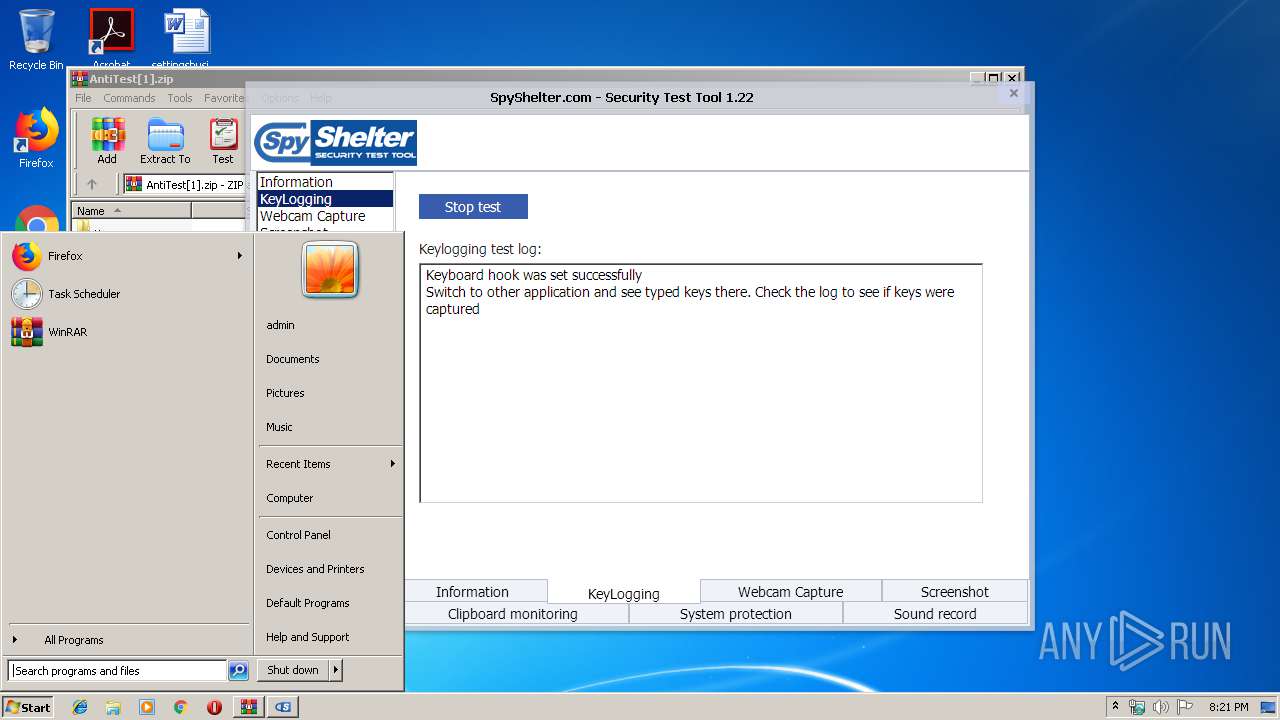Click the Stop test button

(473, 207)
